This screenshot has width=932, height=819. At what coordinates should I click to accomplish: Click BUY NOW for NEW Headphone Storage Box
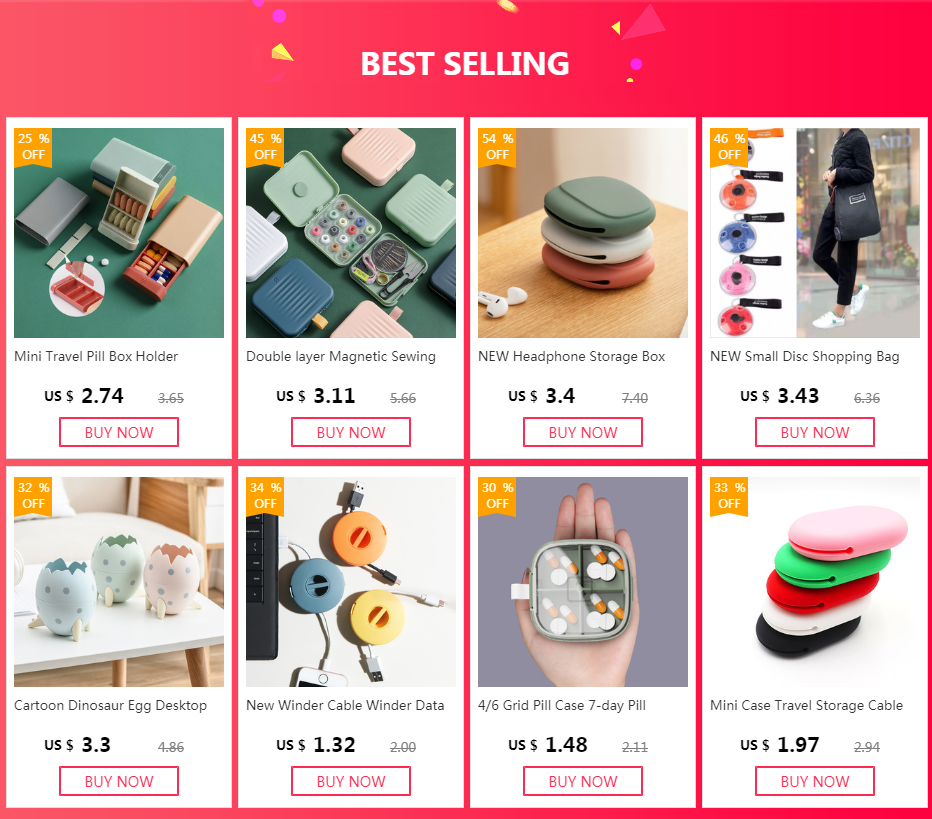pyautogui.click(x=582, y=432)
